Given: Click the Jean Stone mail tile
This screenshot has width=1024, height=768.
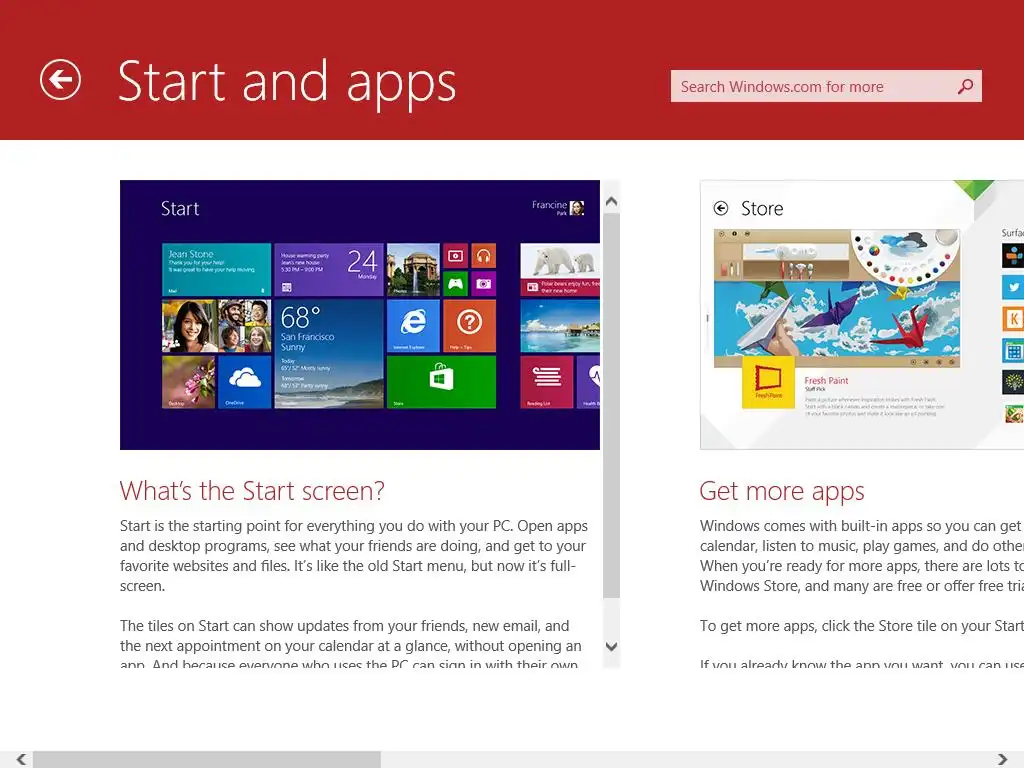Looking at the screenshot, I should [x=216, y=269].
